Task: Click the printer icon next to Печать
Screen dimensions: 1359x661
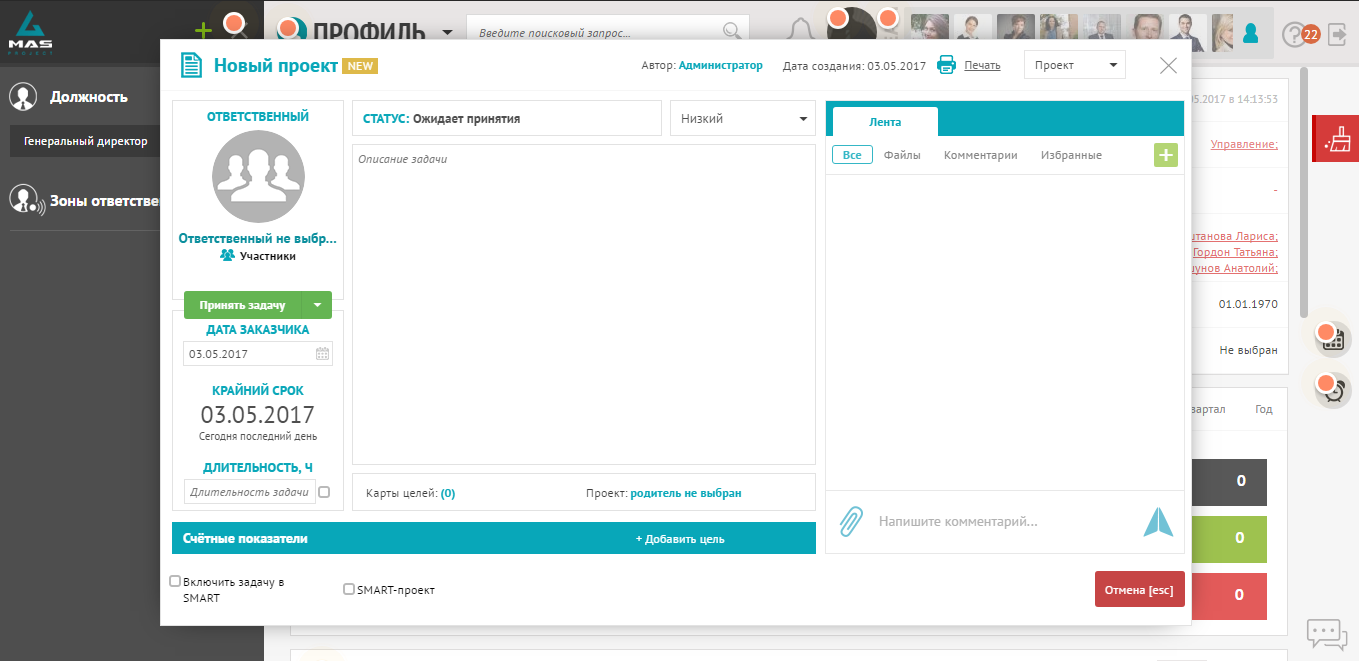Action: (x=946, y=65)
